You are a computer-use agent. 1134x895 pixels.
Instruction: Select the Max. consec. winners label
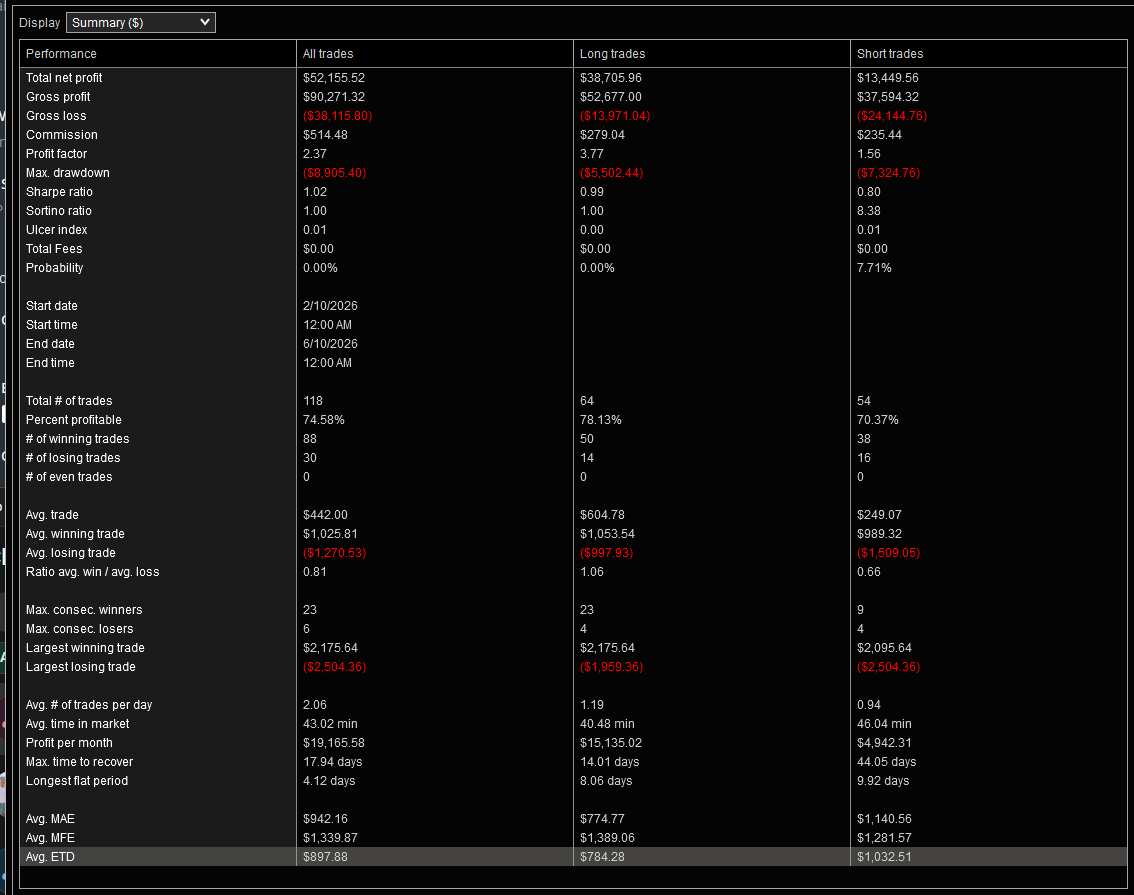[x=84, y=609]
